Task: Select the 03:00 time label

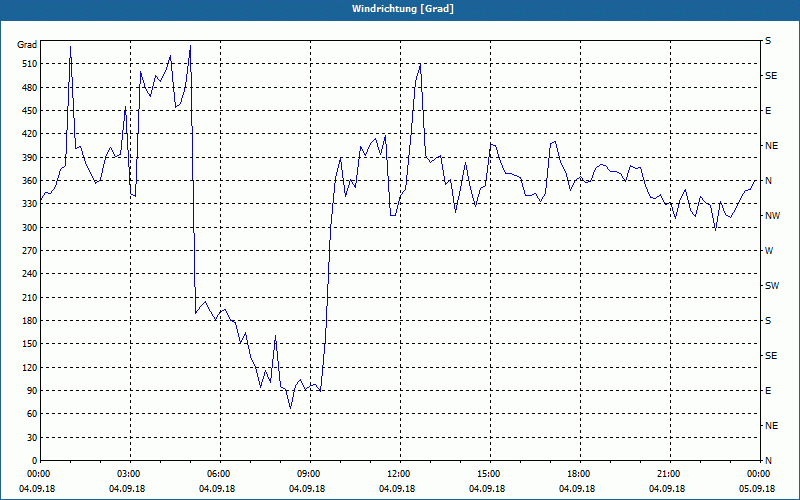Action: pyautogui.click(x=130, y=474)
